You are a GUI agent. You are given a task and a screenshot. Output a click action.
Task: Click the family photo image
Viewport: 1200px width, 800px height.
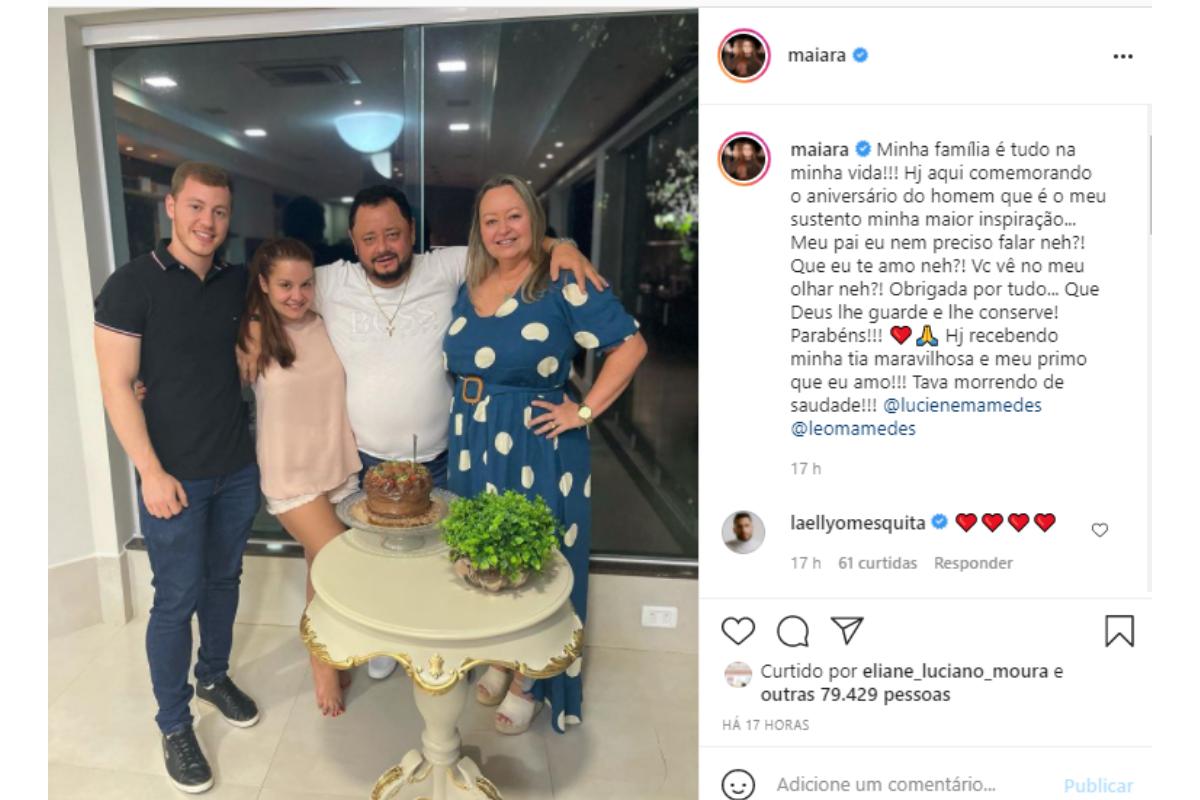click(x=373, y=400)
